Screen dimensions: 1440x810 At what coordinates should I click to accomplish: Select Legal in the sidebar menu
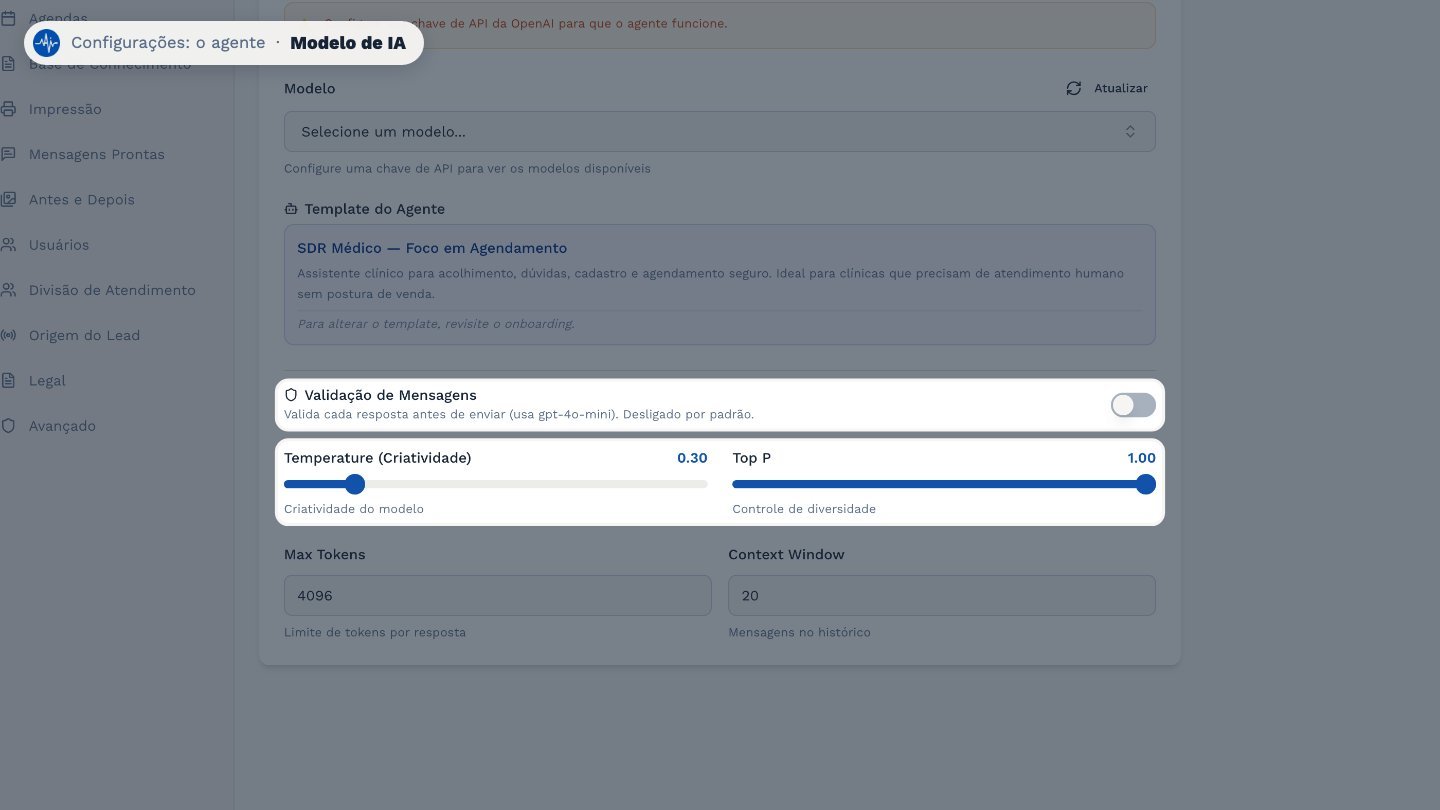pyautogui.click(x=47, y=381)
